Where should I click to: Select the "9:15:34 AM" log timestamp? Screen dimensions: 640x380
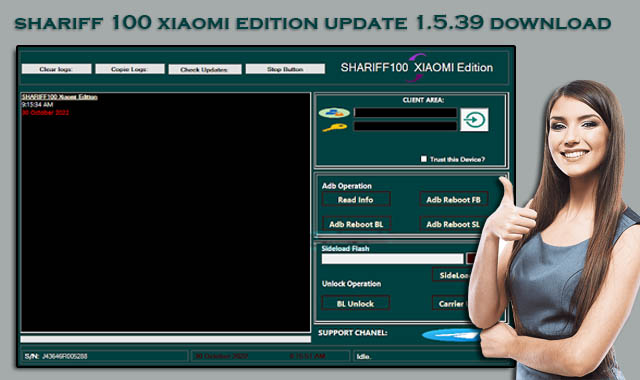(37, 104)
